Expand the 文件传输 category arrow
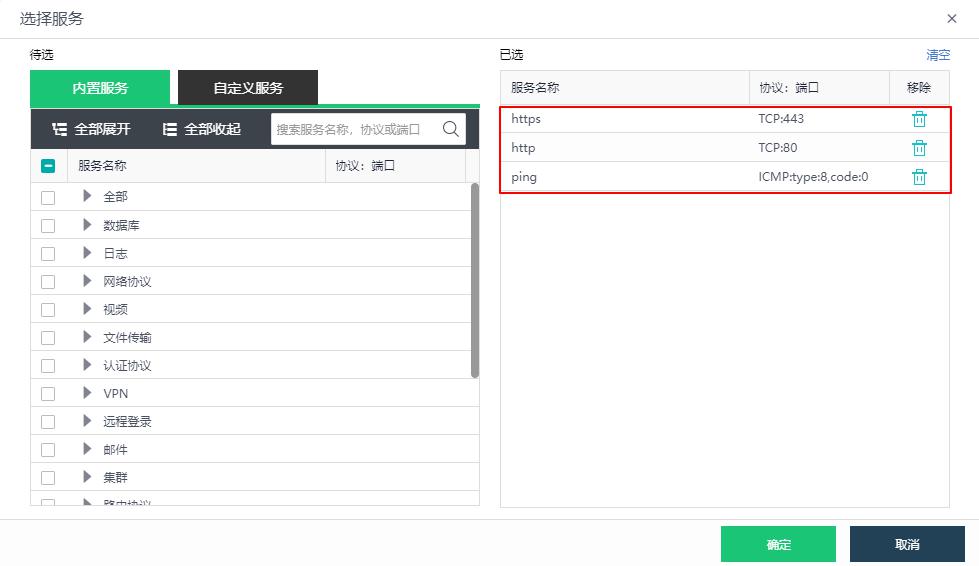 (x=87, y=337)
